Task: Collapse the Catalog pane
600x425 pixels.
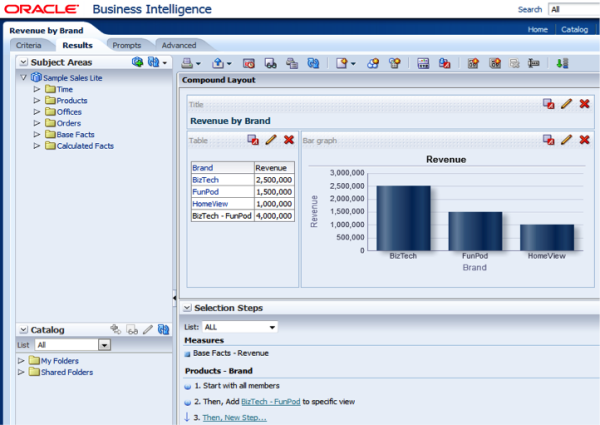Action: 23,329
